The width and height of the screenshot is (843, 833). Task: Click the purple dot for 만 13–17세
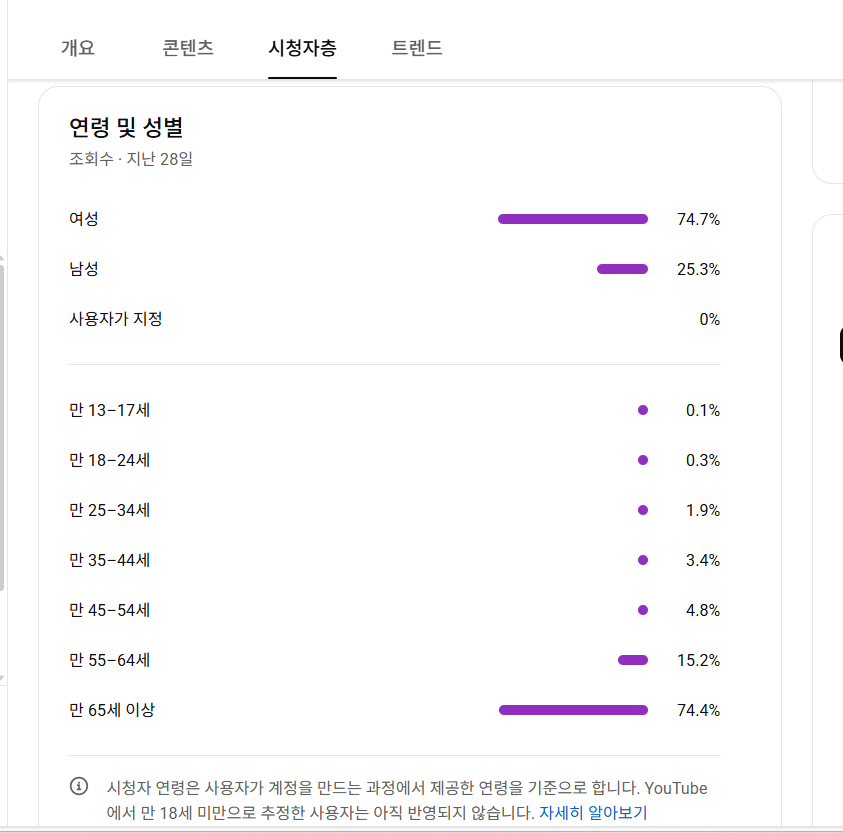tap(643, 410)
